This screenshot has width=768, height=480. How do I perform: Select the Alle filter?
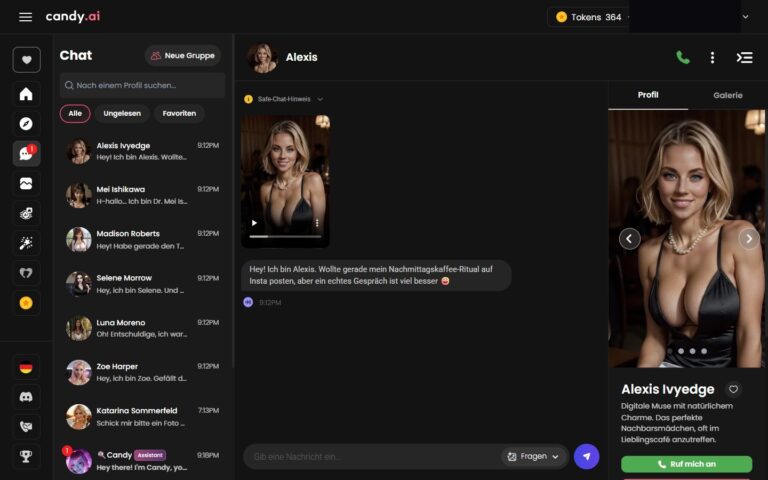75,113
